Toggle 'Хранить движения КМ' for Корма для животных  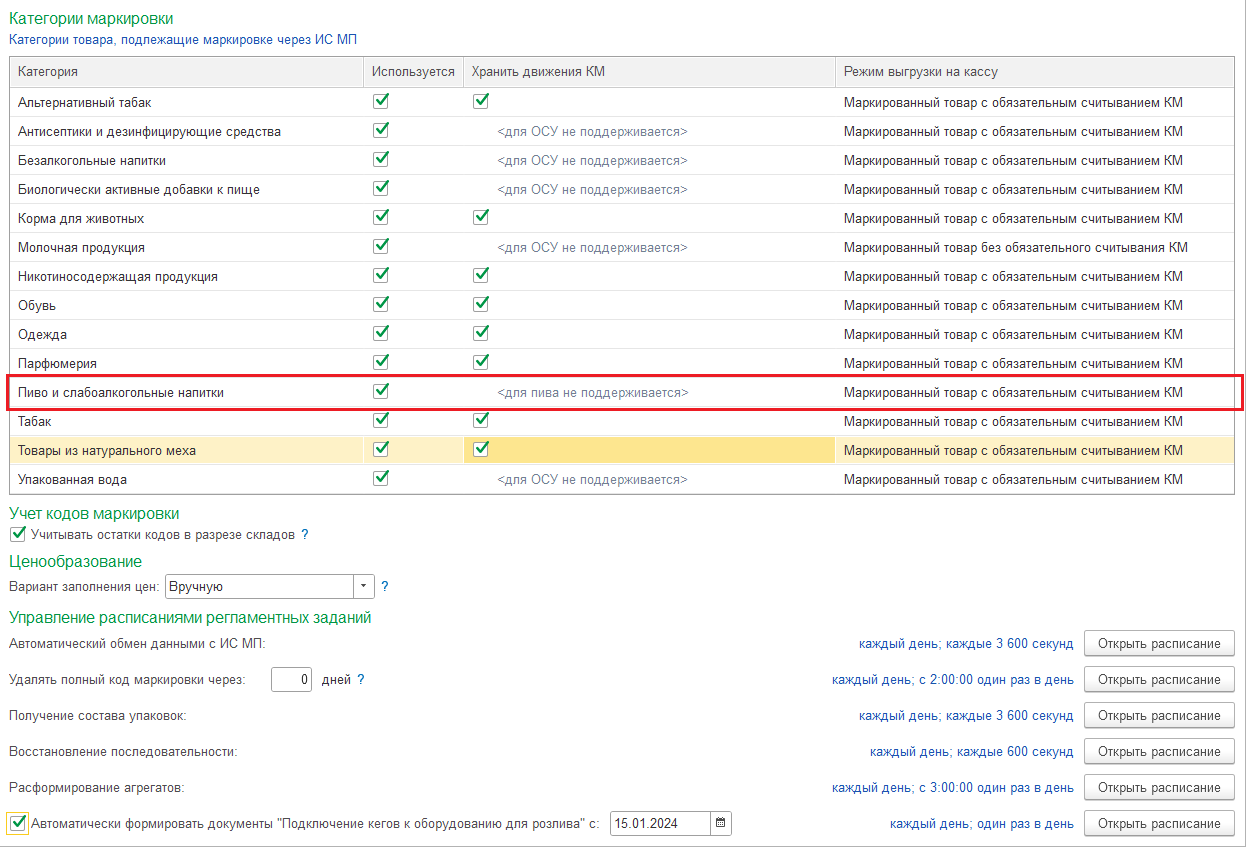coord(481,218)
